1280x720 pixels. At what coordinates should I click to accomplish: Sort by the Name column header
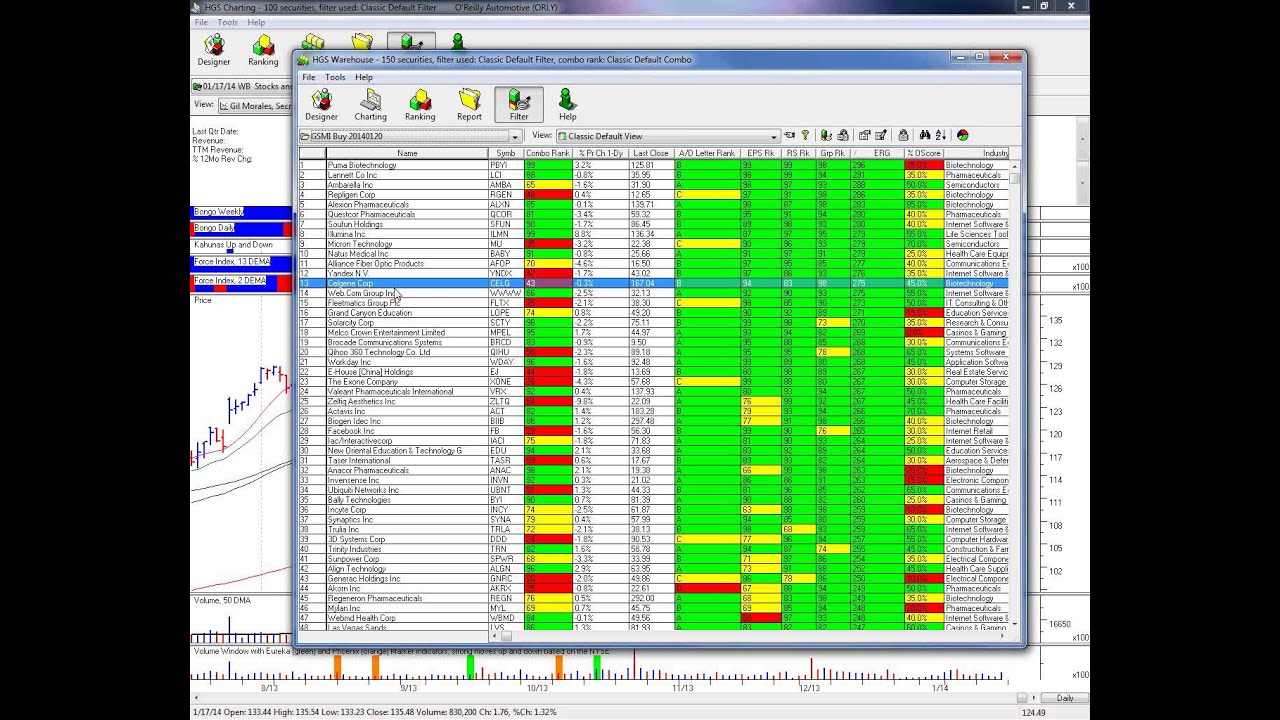407,153
